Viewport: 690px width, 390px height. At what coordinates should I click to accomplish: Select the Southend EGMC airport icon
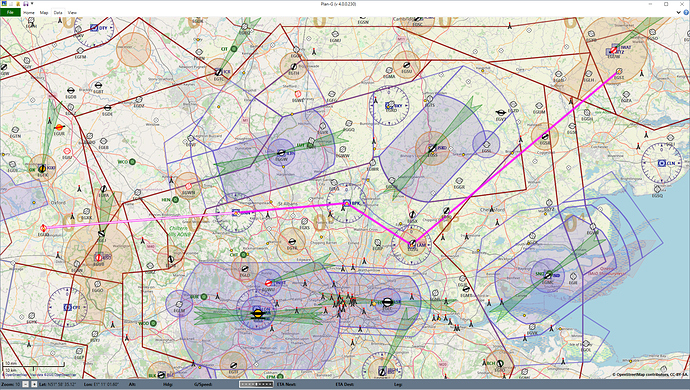tap(548, 275)
